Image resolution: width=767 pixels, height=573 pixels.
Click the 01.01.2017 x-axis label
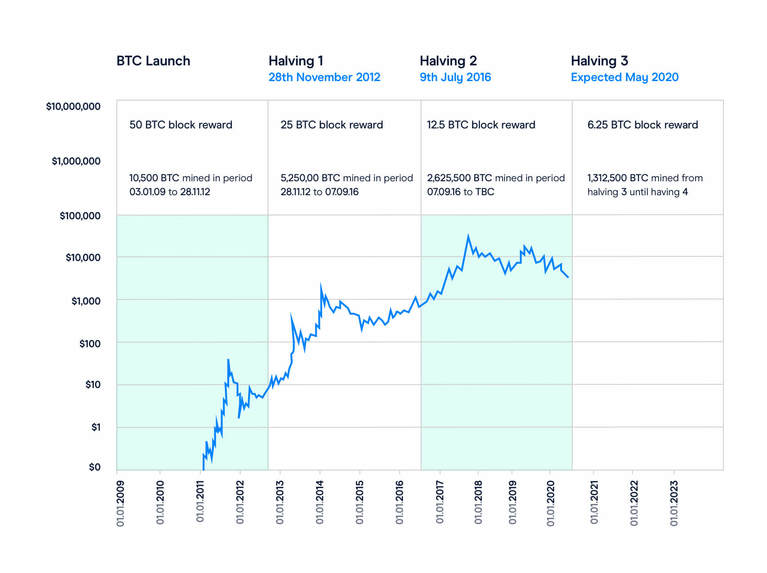click(x=440, y=503)
